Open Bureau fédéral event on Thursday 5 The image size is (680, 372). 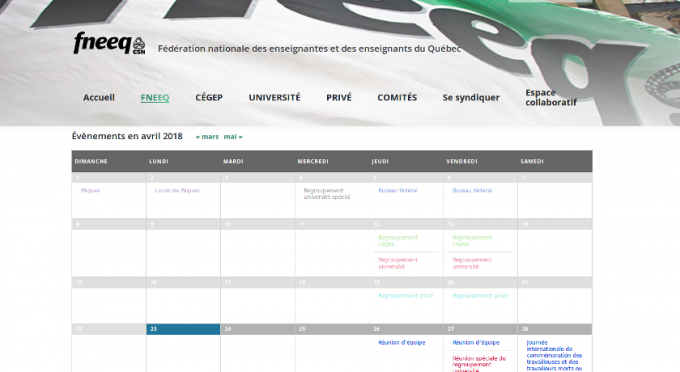(398, 190)
